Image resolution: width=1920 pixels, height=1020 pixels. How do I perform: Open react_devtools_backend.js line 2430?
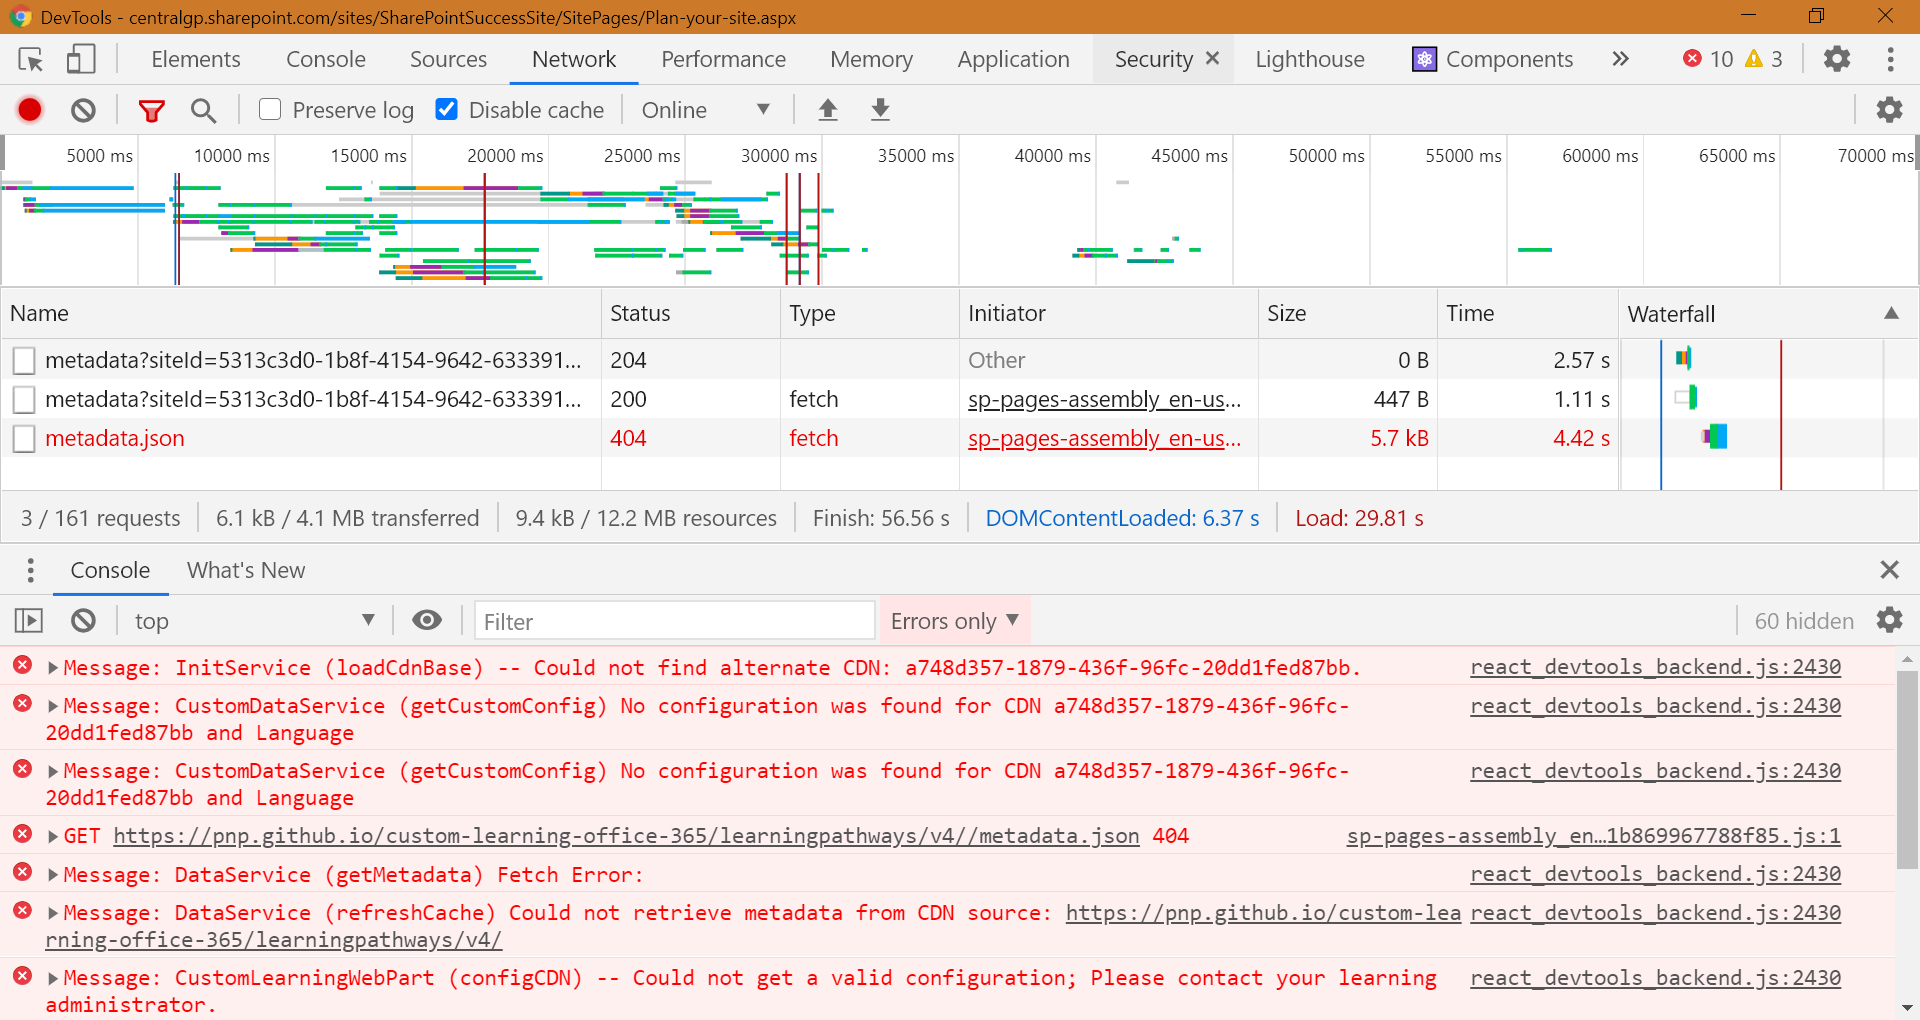1654,668
